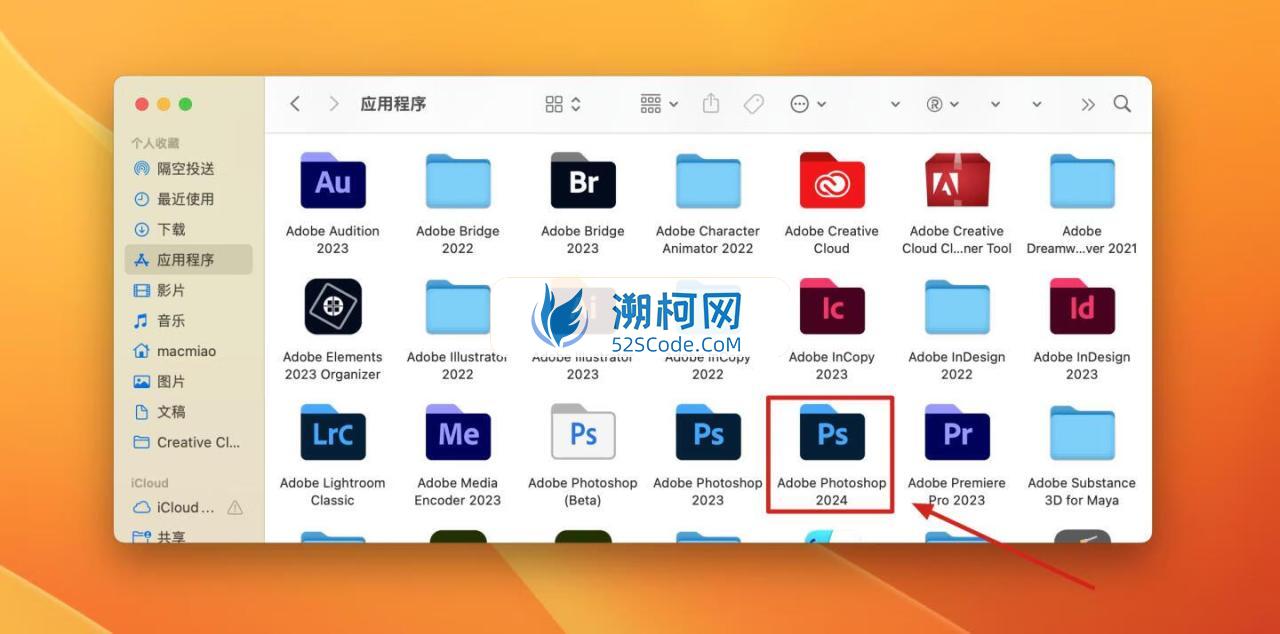Open the Adobe Bridge 2022 folder

(x=457, y=181)
